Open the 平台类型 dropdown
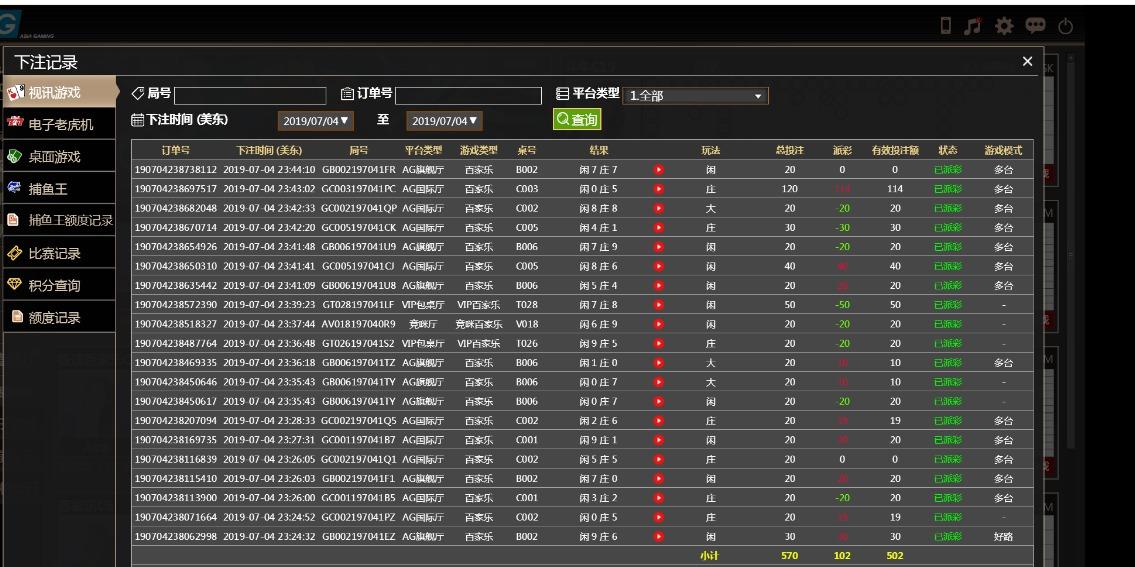 [x=695, y=96]
